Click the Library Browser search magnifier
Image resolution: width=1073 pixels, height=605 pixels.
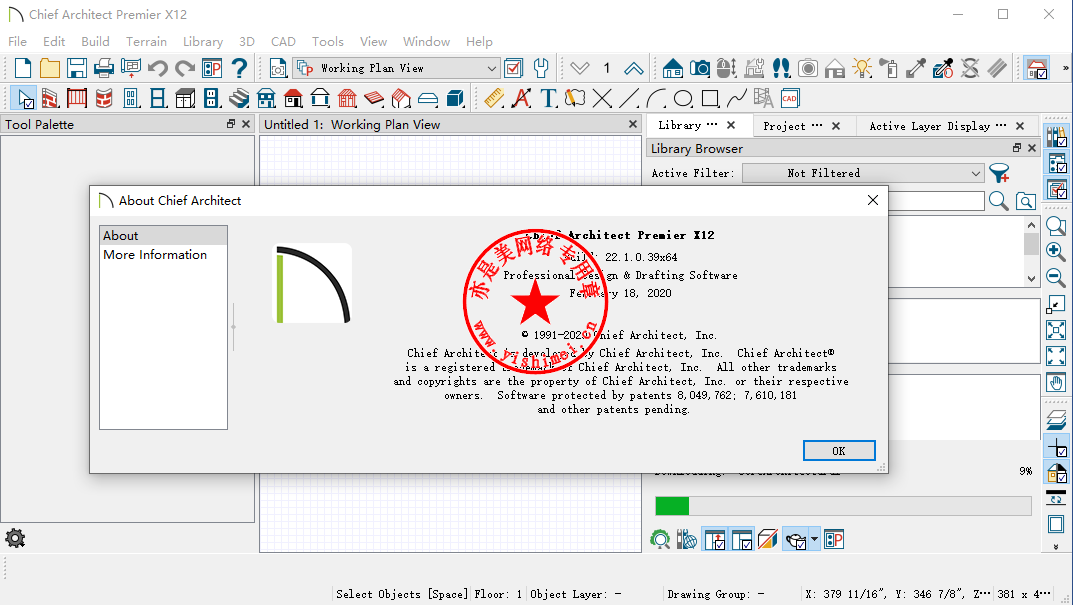(998, 201)
